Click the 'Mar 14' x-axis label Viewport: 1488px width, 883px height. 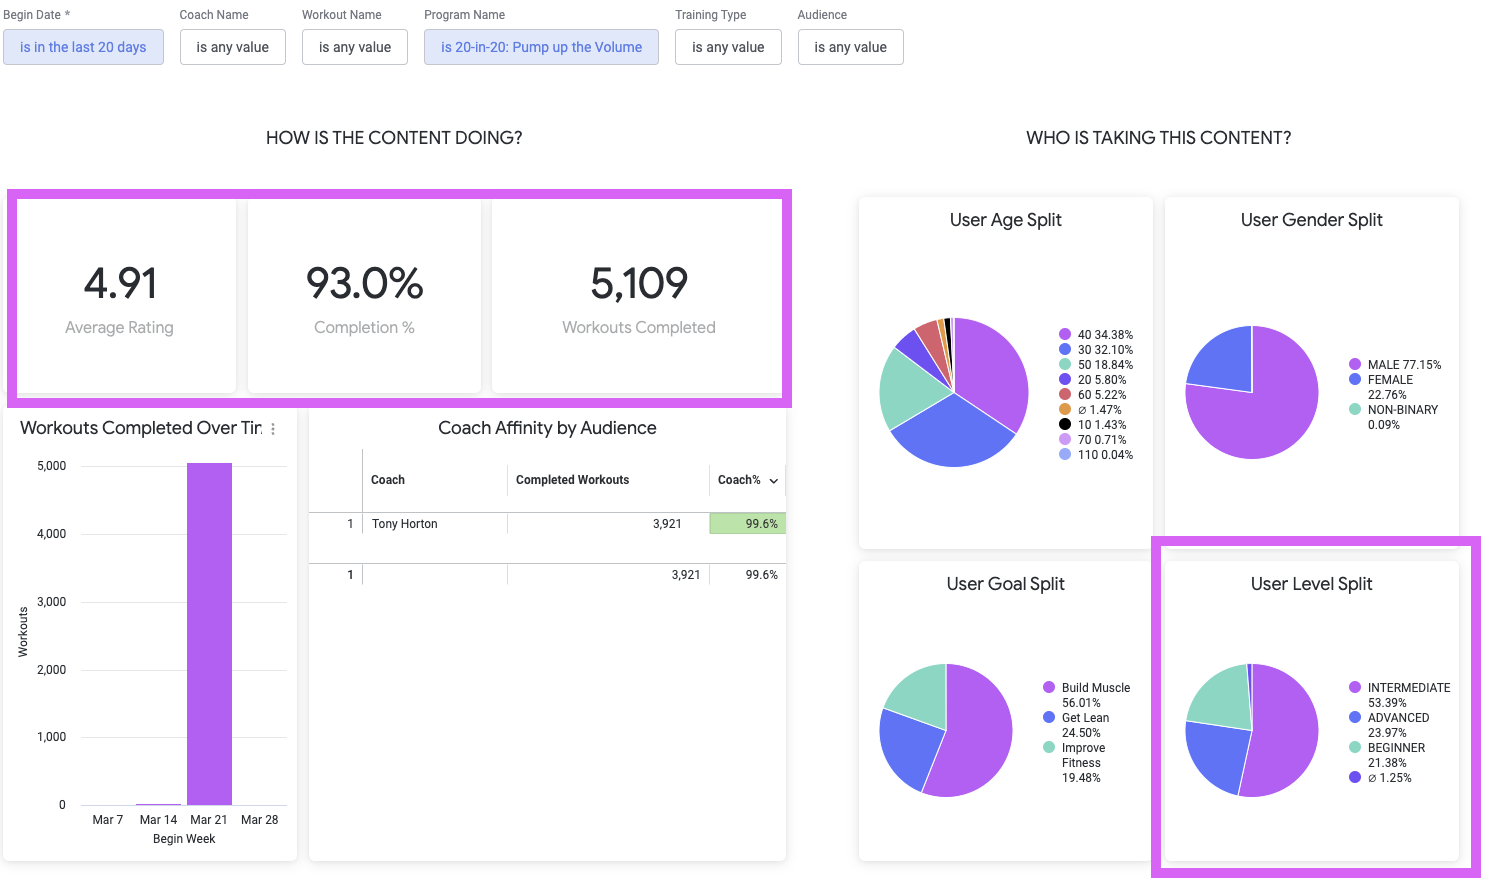(x=158, y=820)
